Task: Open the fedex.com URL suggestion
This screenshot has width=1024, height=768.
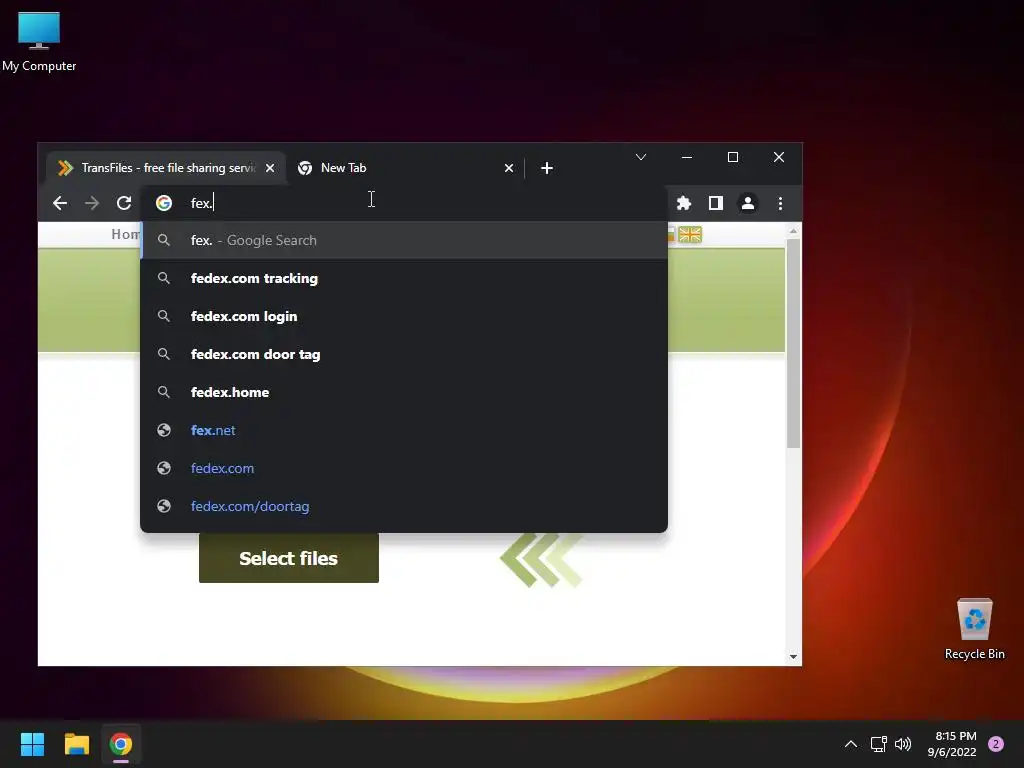Action: 404,468
